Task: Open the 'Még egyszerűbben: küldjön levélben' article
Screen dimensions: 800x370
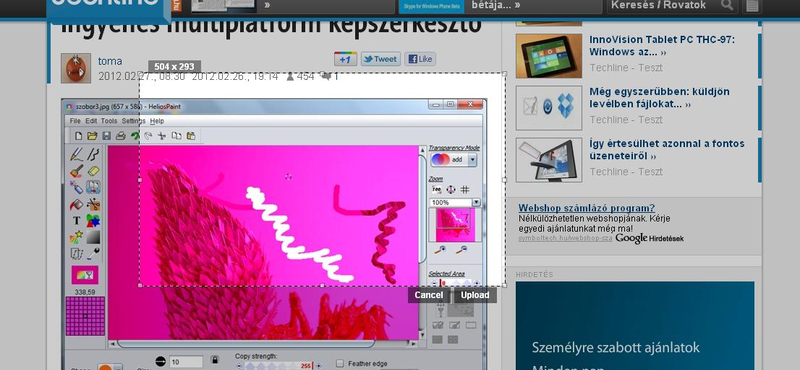Action: (659, 97)
